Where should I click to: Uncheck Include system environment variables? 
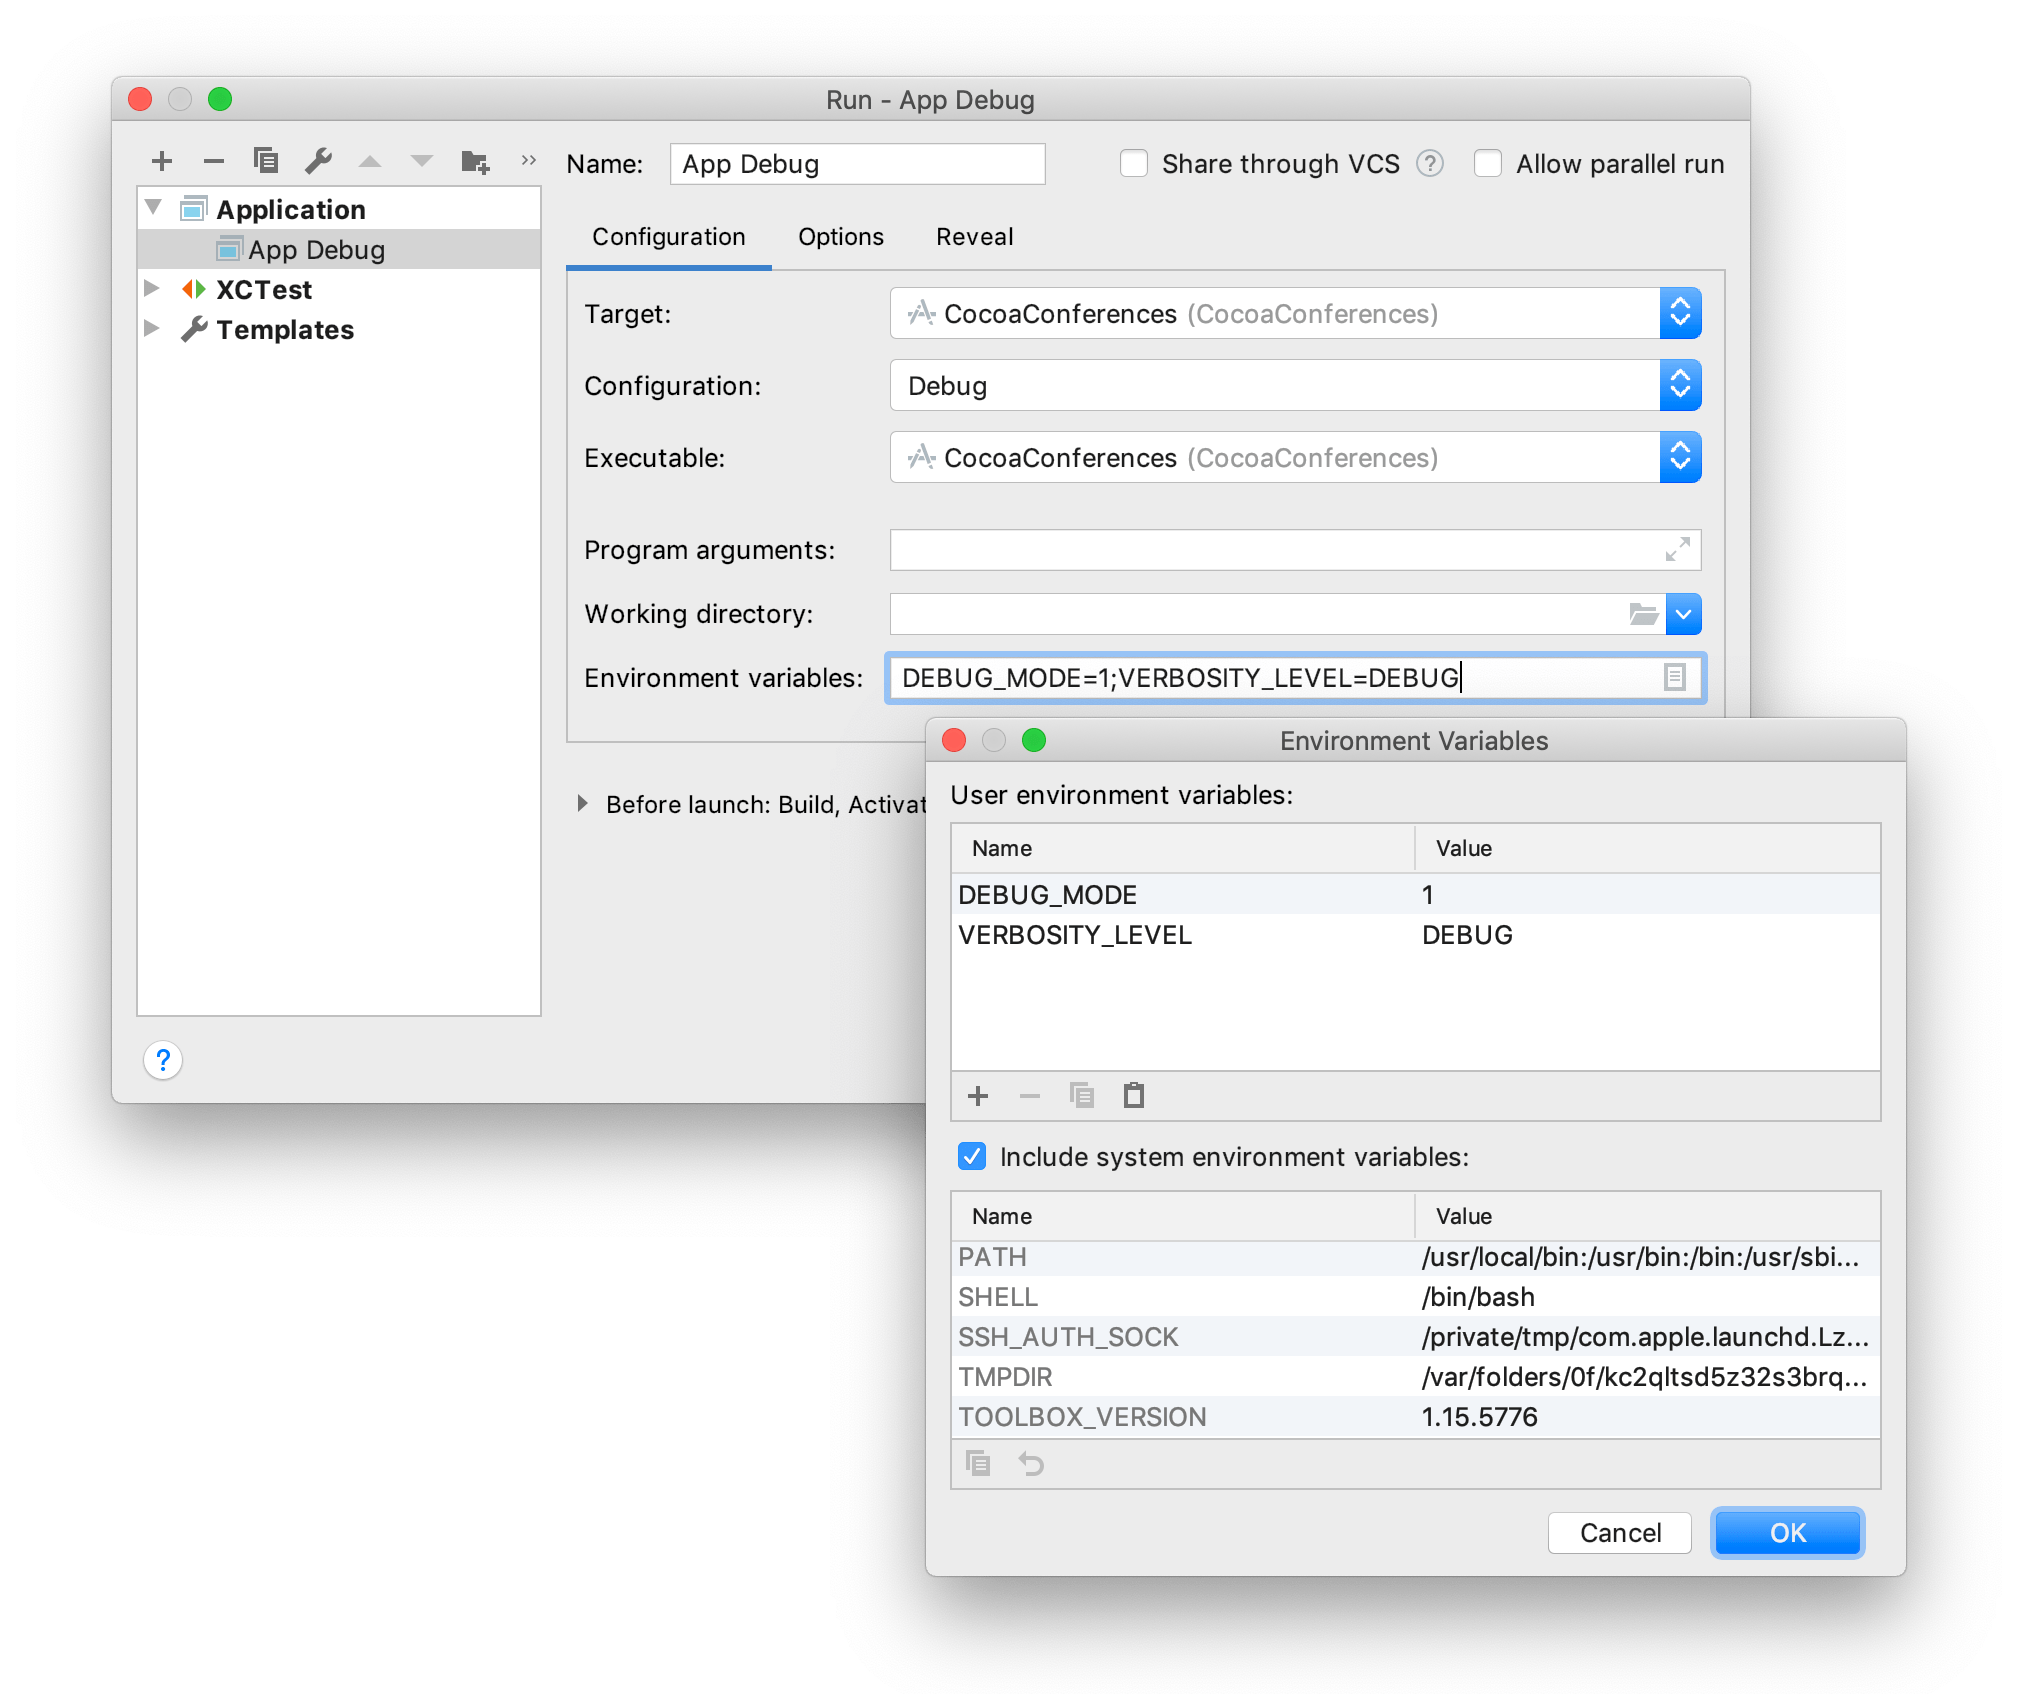(971, 1157)
